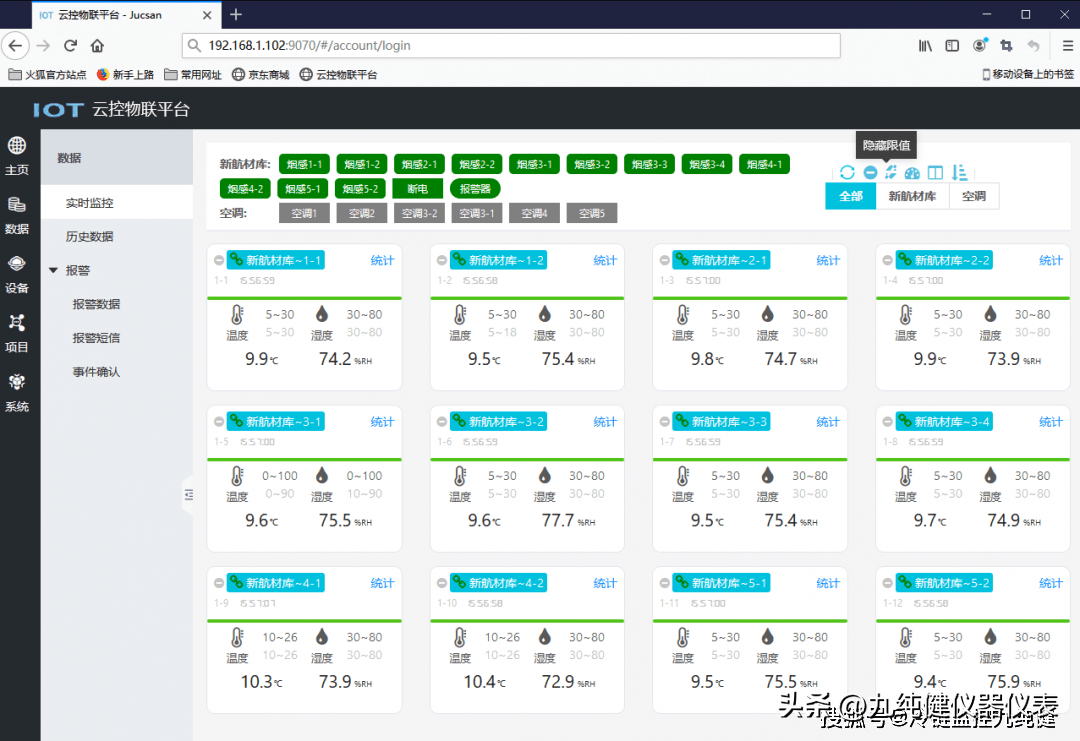Image resolution: width=1080 pixels, height=741 pixels.
Task: Toggle the 烟感1-1 sensor filter tag
Action: click(x=304, y=164)
